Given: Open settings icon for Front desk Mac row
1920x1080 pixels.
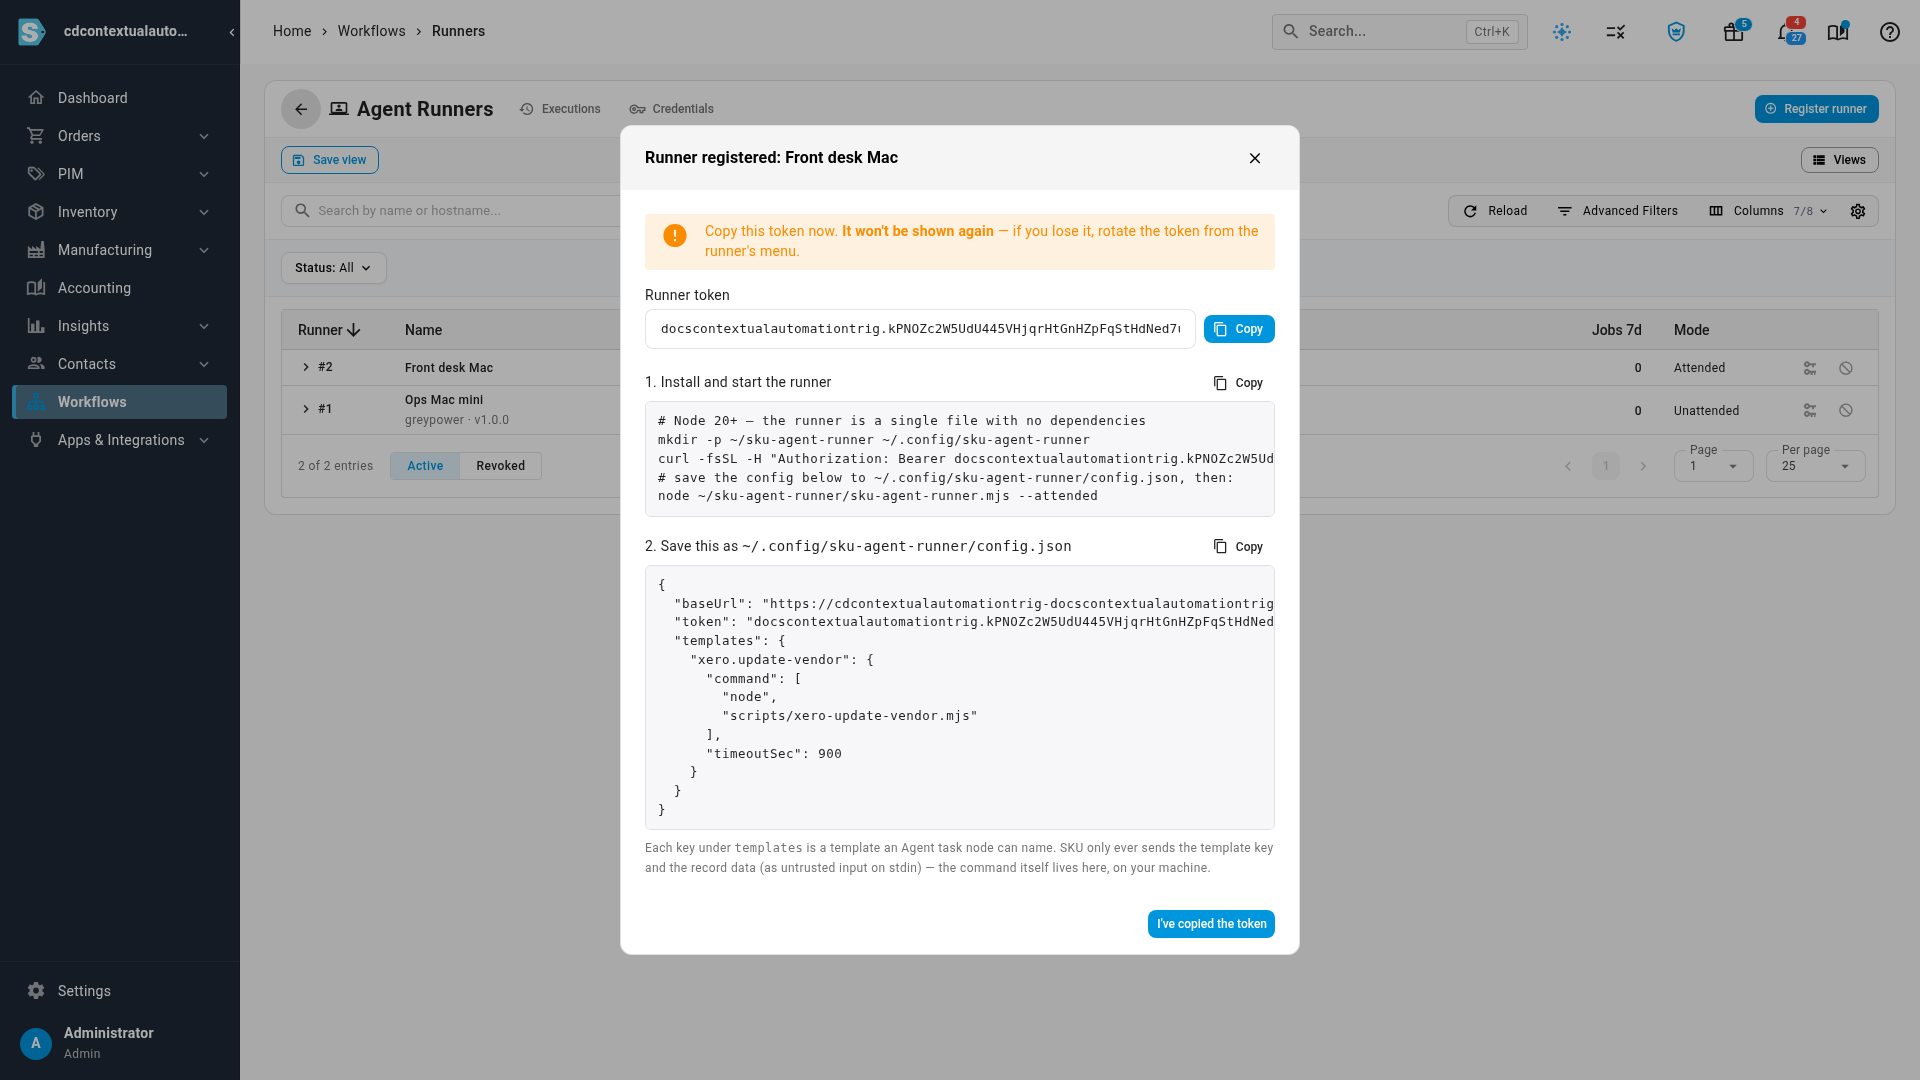Looking at the screenshot, I should pos(1810,368).
